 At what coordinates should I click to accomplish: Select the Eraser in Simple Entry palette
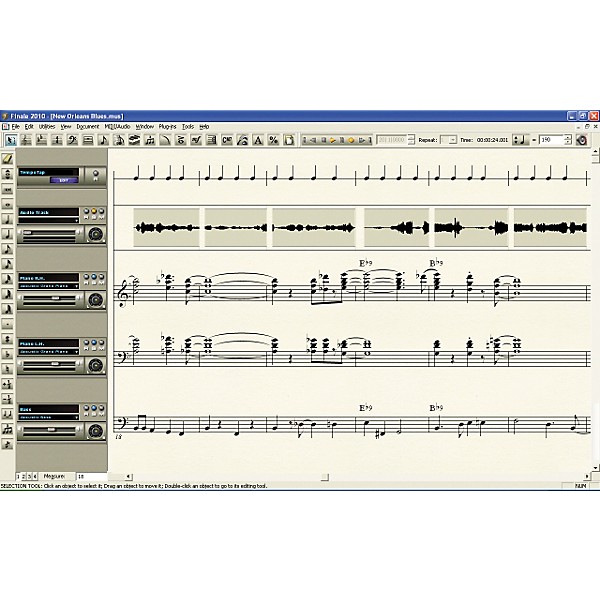pos(7,159)
